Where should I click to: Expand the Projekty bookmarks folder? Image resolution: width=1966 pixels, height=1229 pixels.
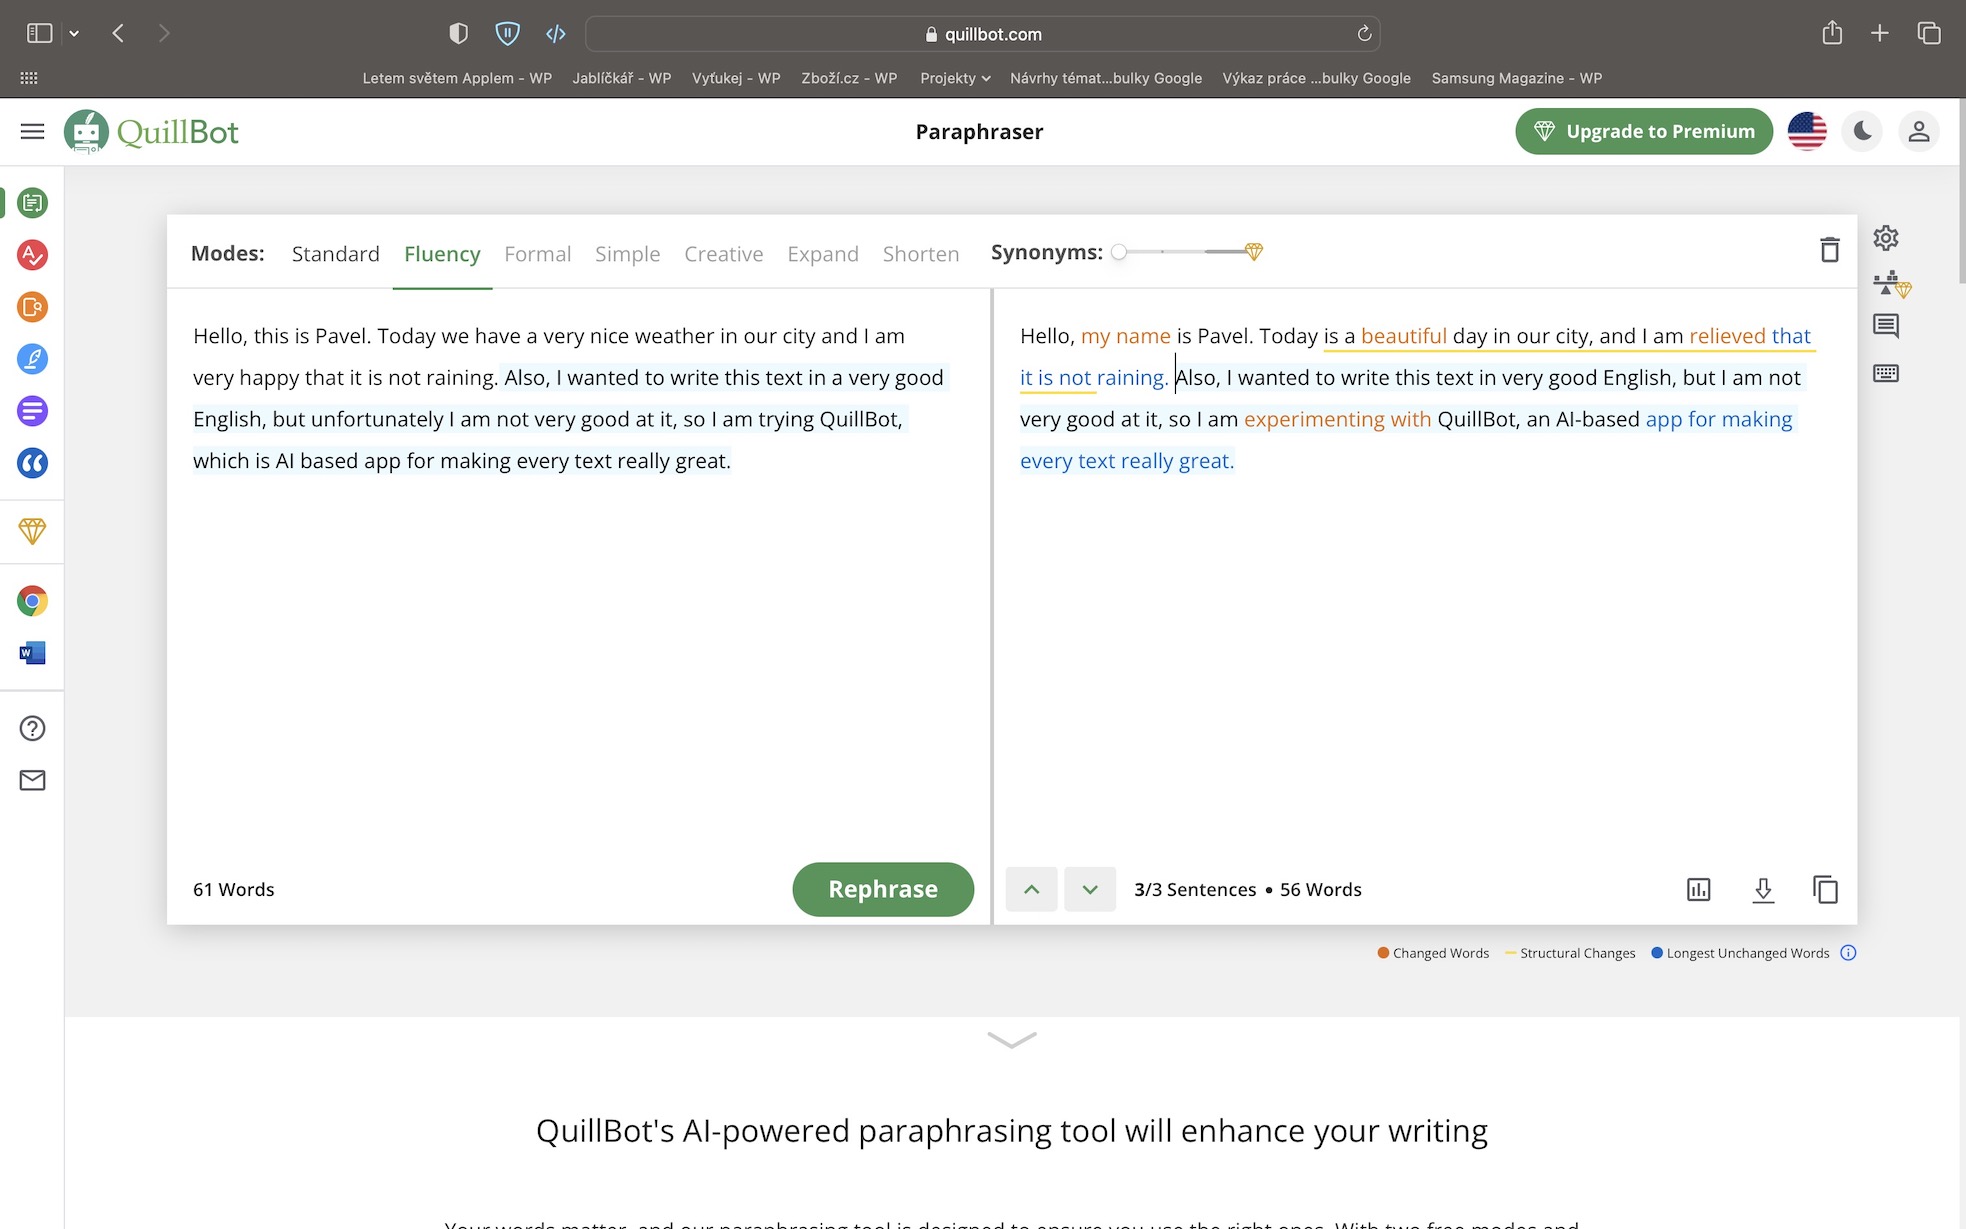pos(955,78)
